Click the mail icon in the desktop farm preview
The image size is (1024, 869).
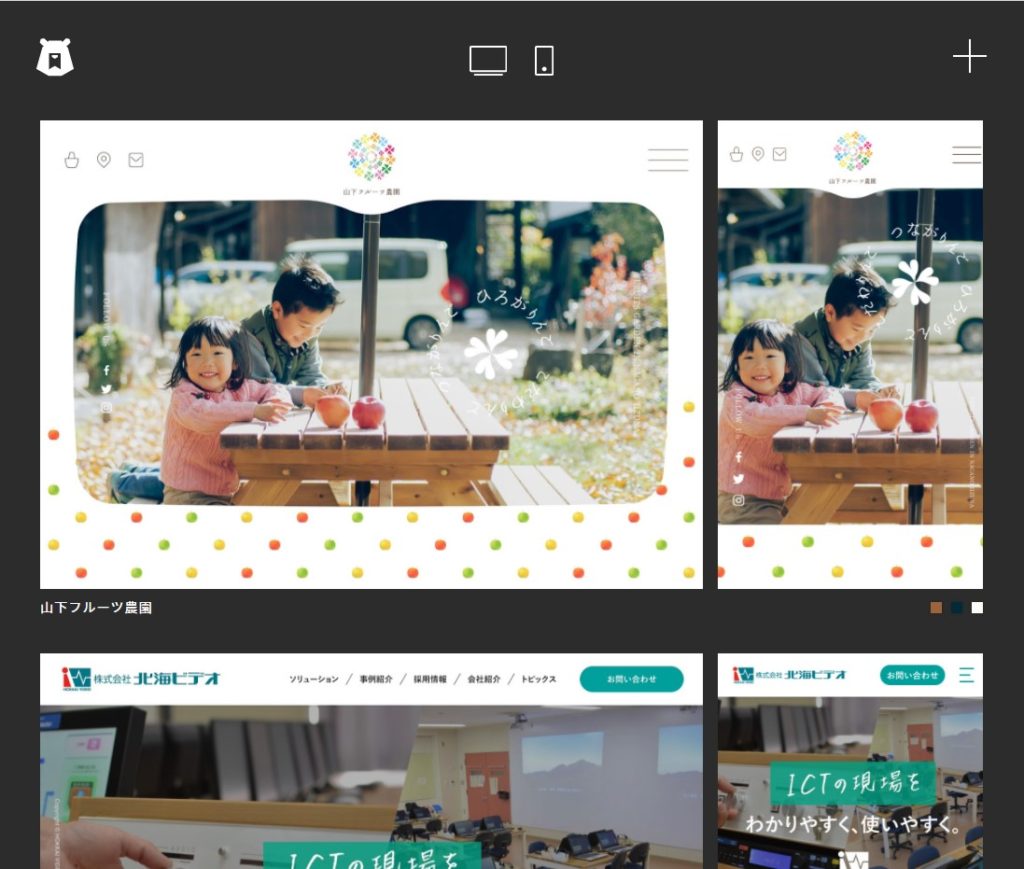(136, 160)
